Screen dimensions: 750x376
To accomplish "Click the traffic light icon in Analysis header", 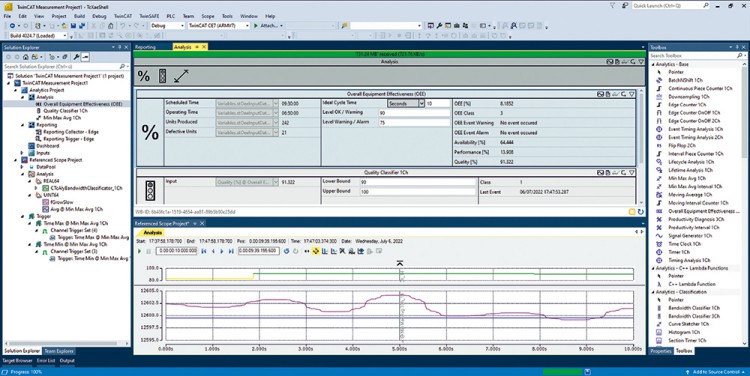I will pos(163,76).
